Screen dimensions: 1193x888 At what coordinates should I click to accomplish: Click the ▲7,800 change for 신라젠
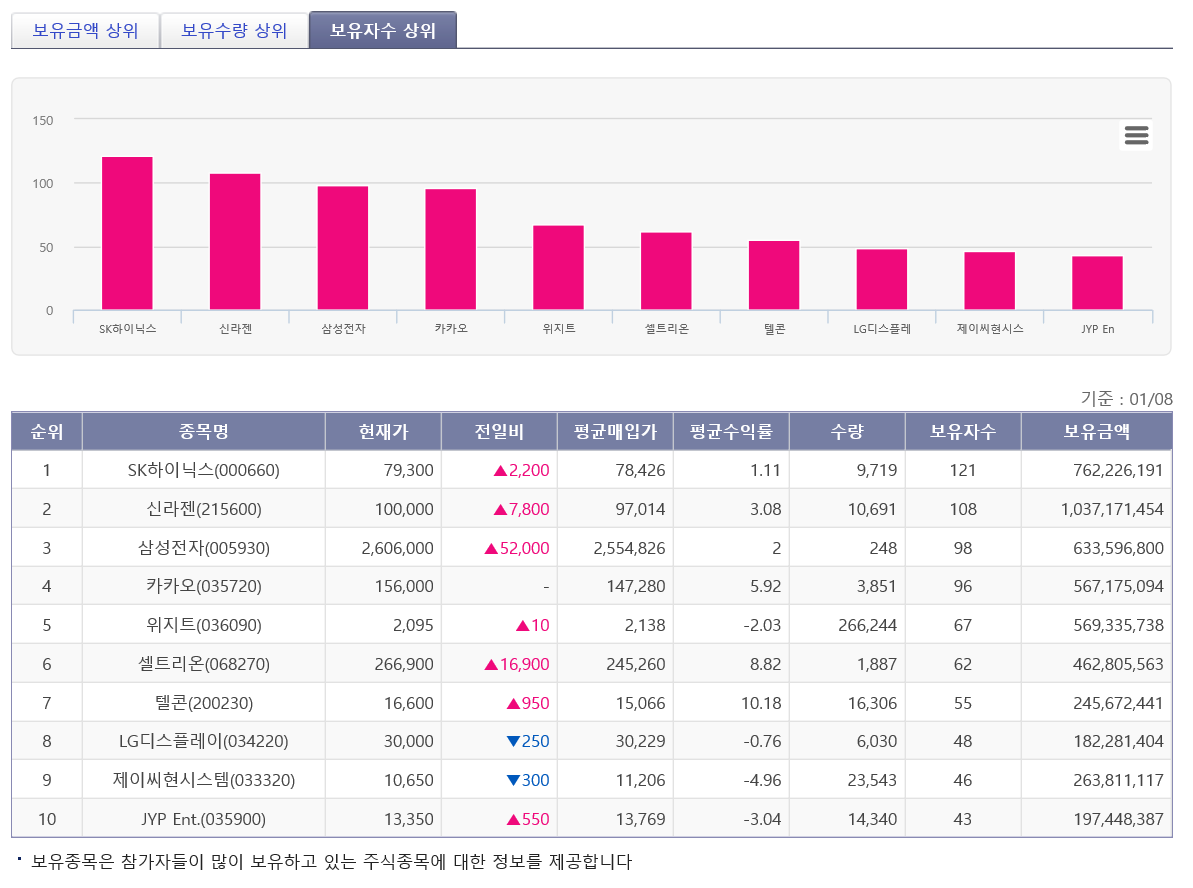coord(521,509)
